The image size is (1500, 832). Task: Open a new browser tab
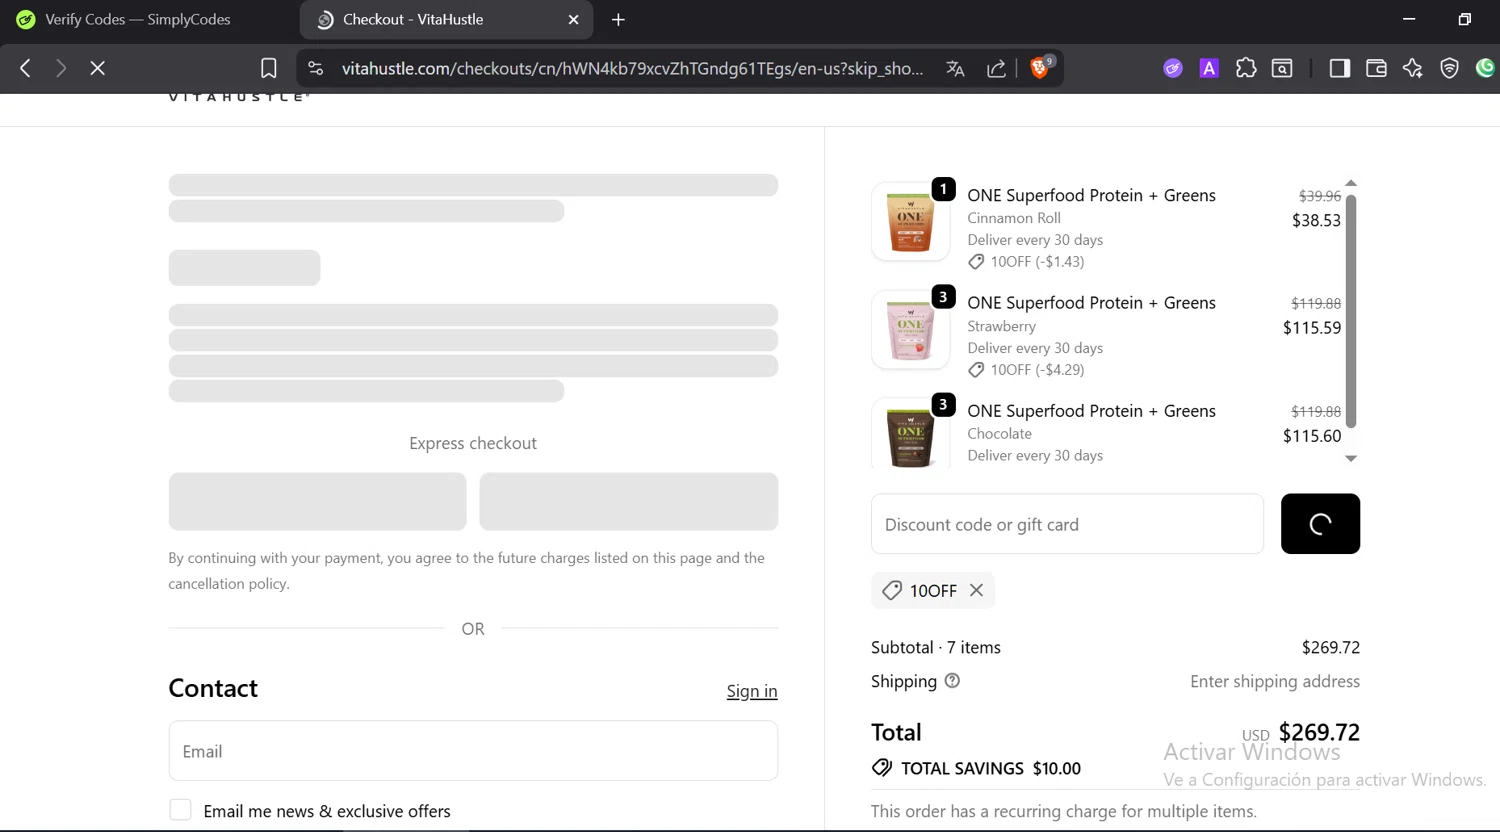pyautogui.click(x=618, y=19)
